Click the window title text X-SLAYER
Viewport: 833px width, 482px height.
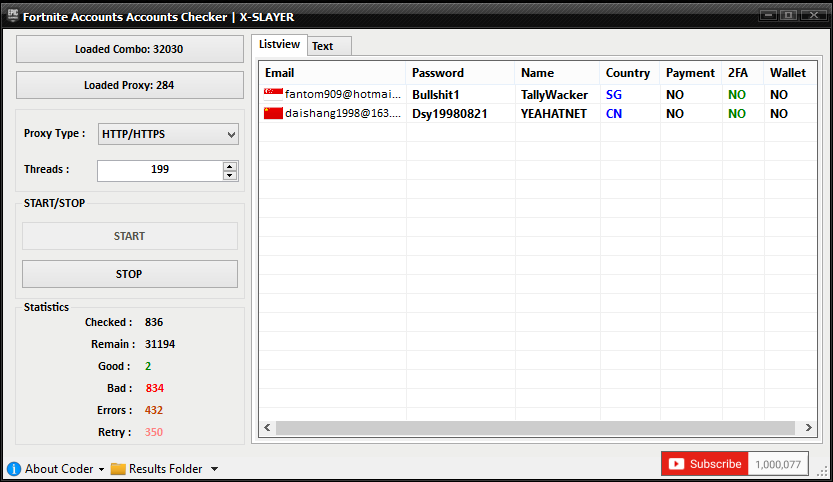tap(267, 17)
